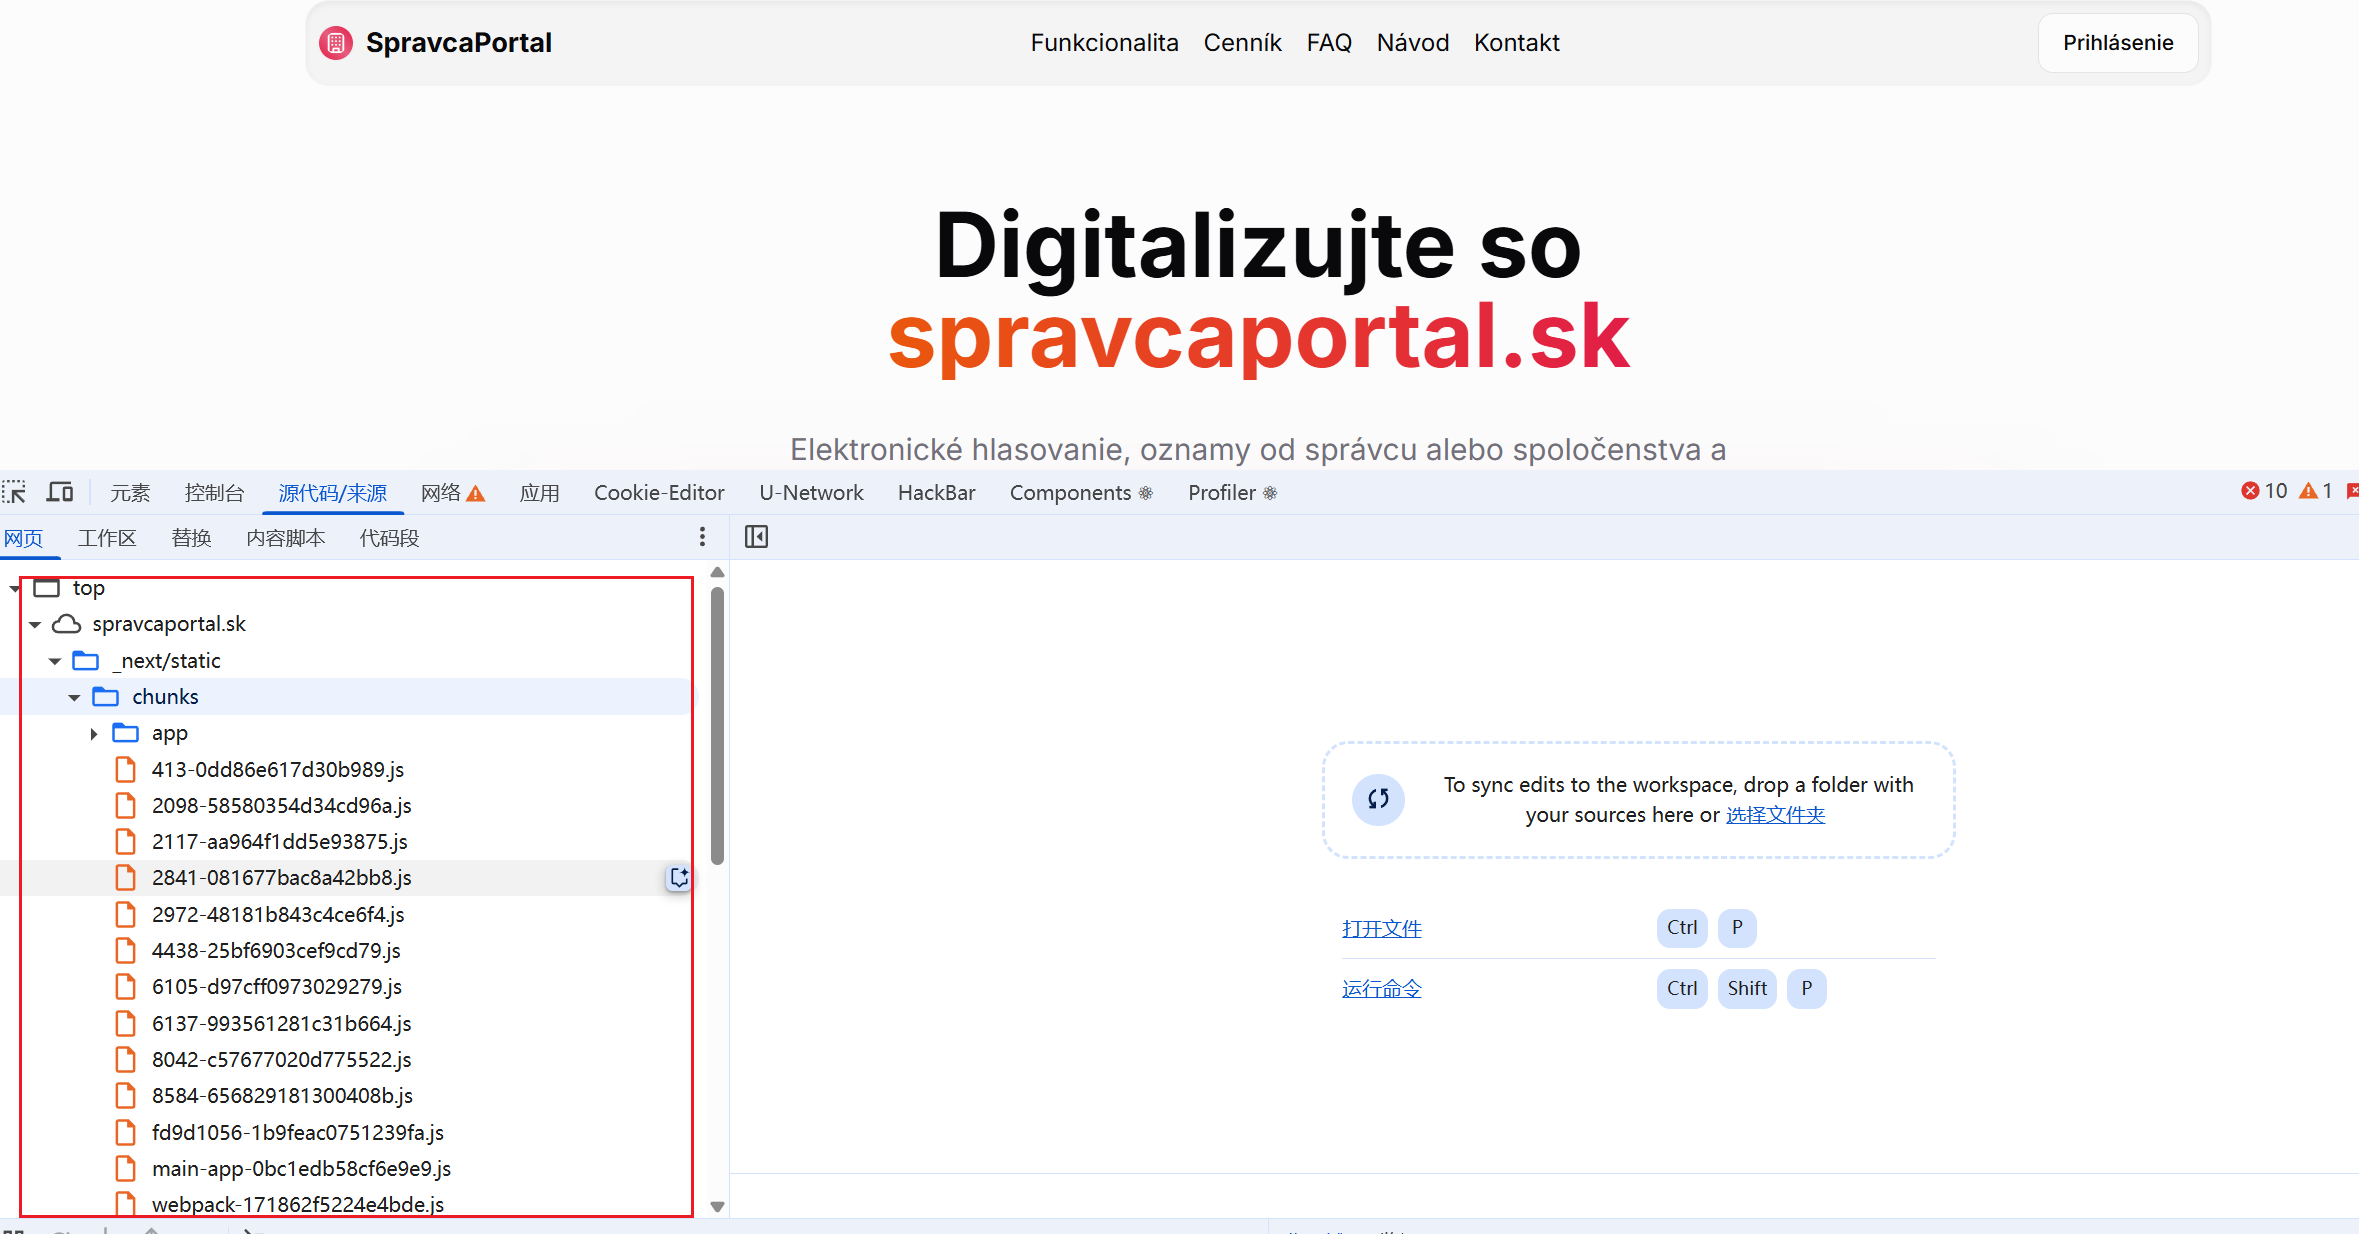This screenshot has height=1234, width=2359.
Task: Go to Cenník nav link
Action: pos(1242,43)
